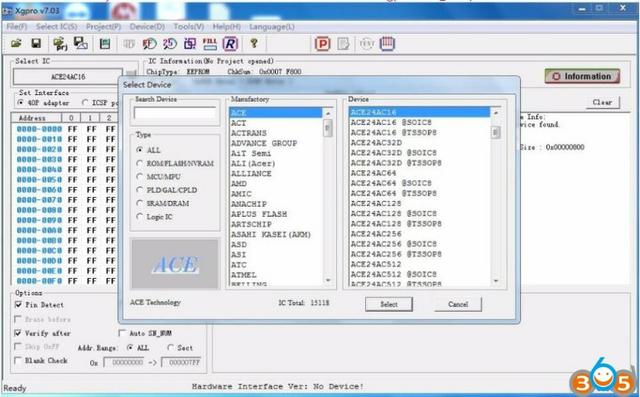Click the address range end field 000007FF

point(181,362)
